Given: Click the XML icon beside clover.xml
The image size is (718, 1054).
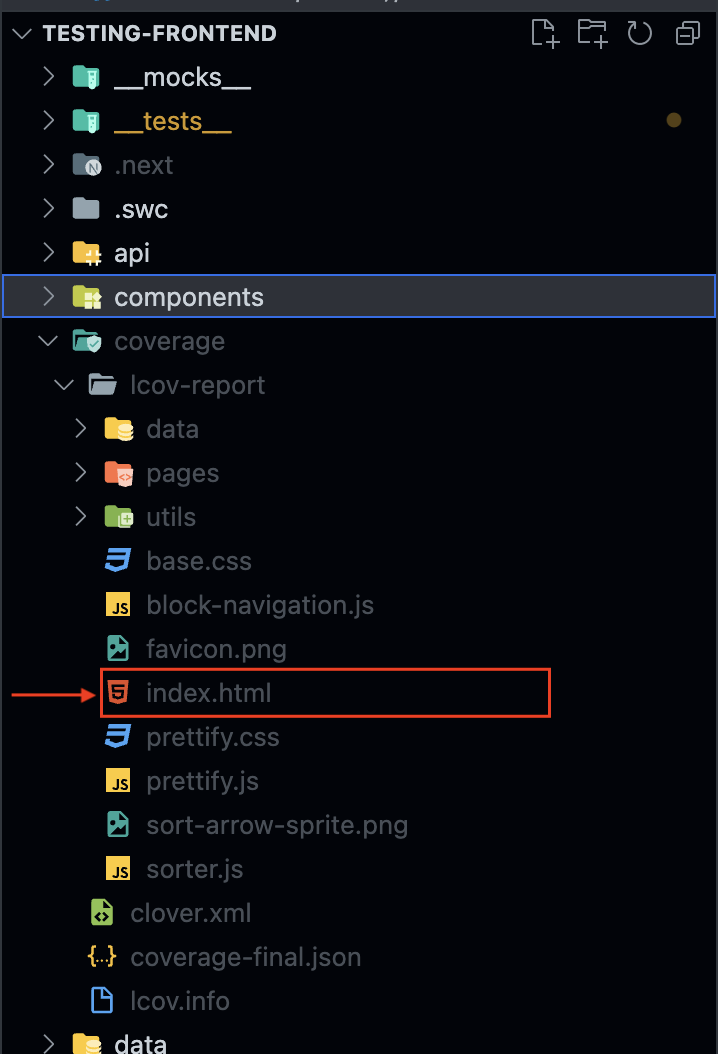Looking at the screenshot, I should [x=101, y=912].
